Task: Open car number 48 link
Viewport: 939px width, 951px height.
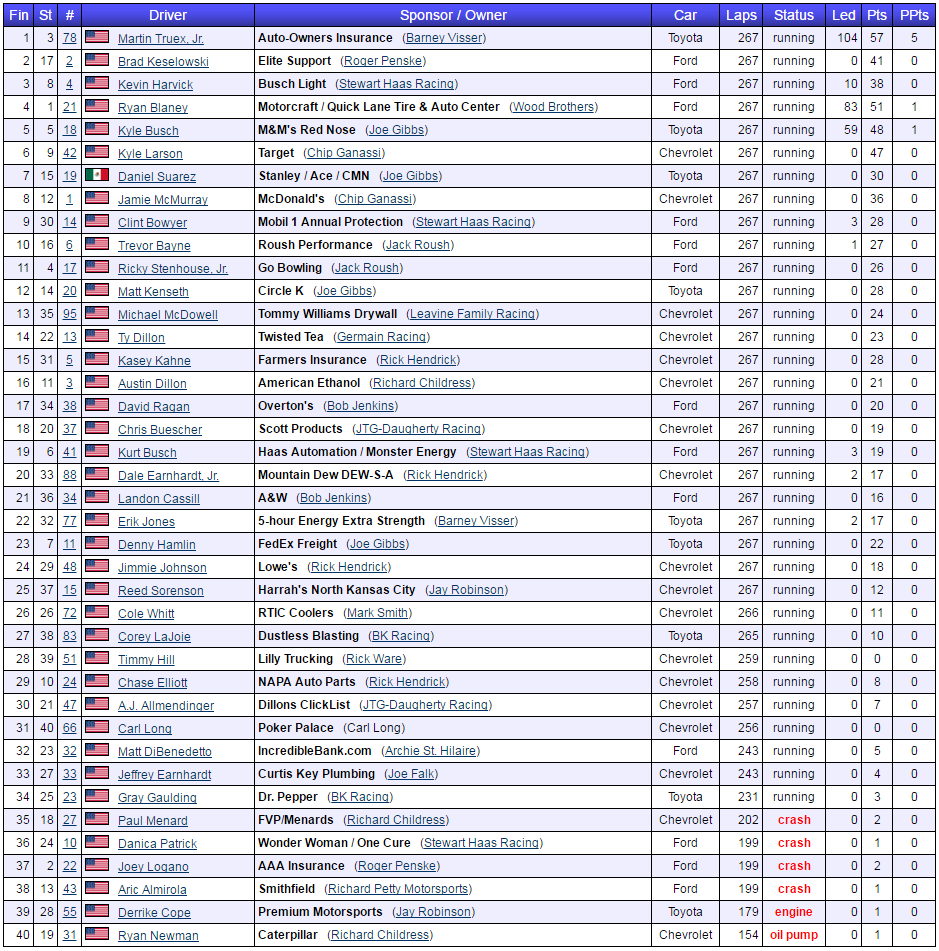Action: [x=70, y=566]
